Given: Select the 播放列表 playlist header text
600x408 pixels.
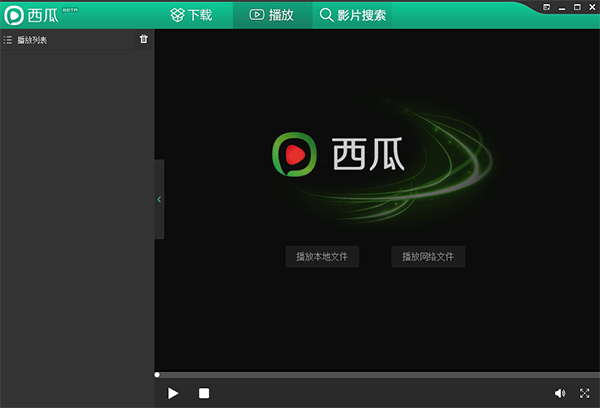Looking at the screenshot, I should pyautogui.click(x=32, y=40).
